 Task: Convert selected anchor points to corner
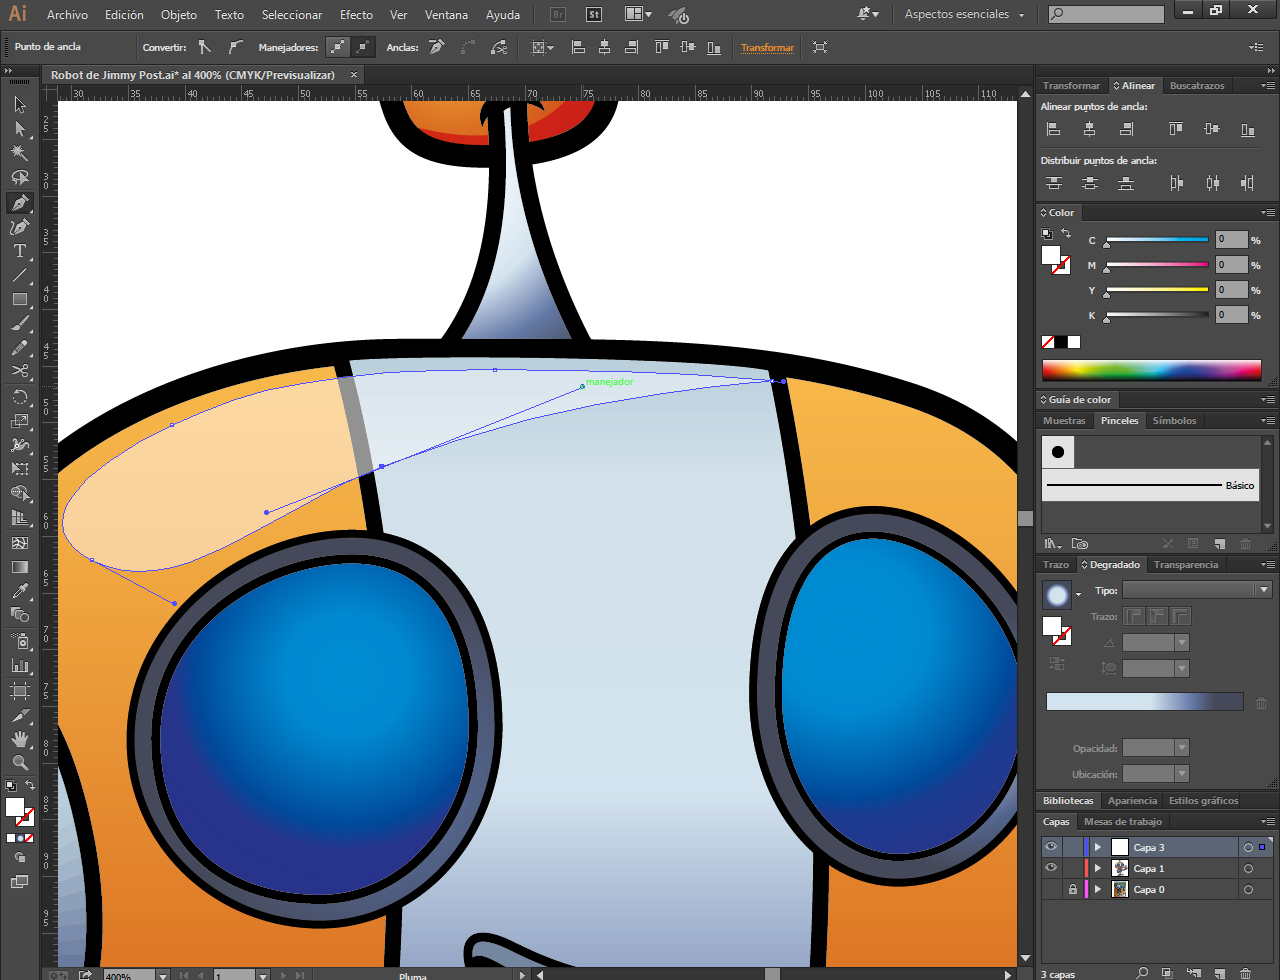pos(205,47)
